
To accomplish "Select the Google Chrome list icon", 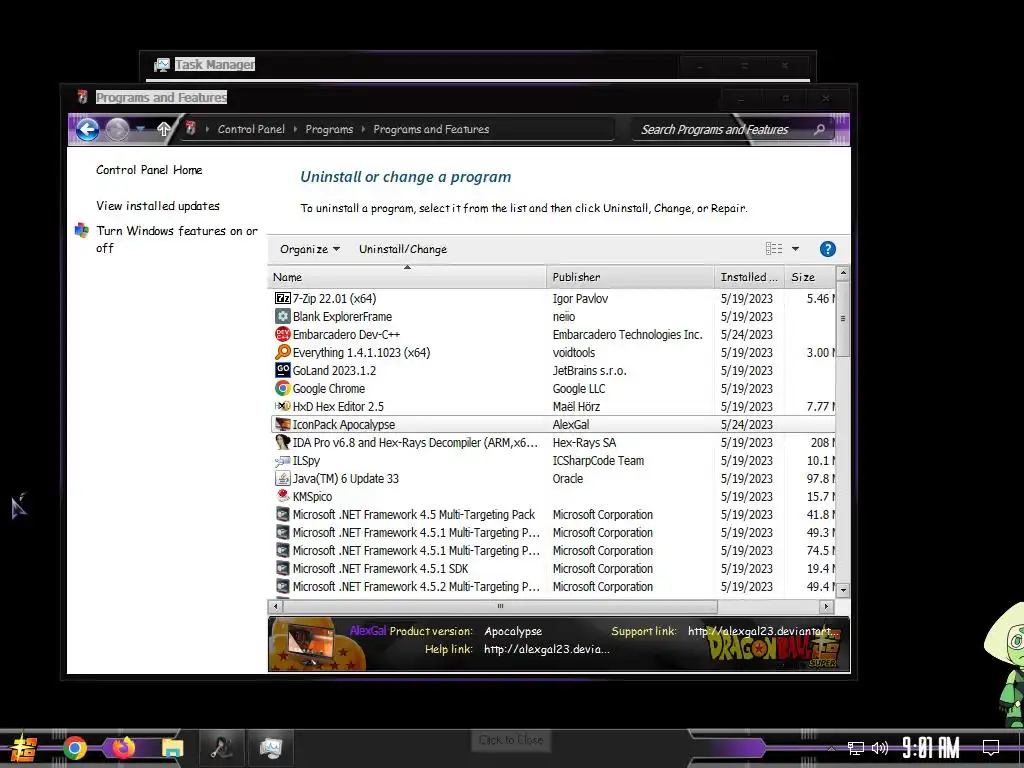I will point(283,389).
